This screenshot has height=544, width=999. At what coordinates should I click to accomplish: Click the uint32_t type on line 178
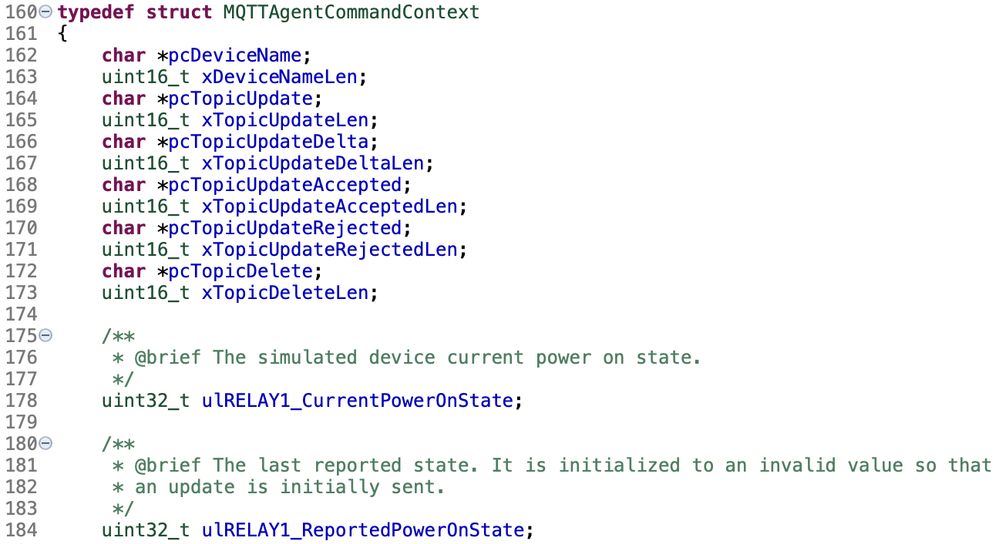(x=146, y=401)
